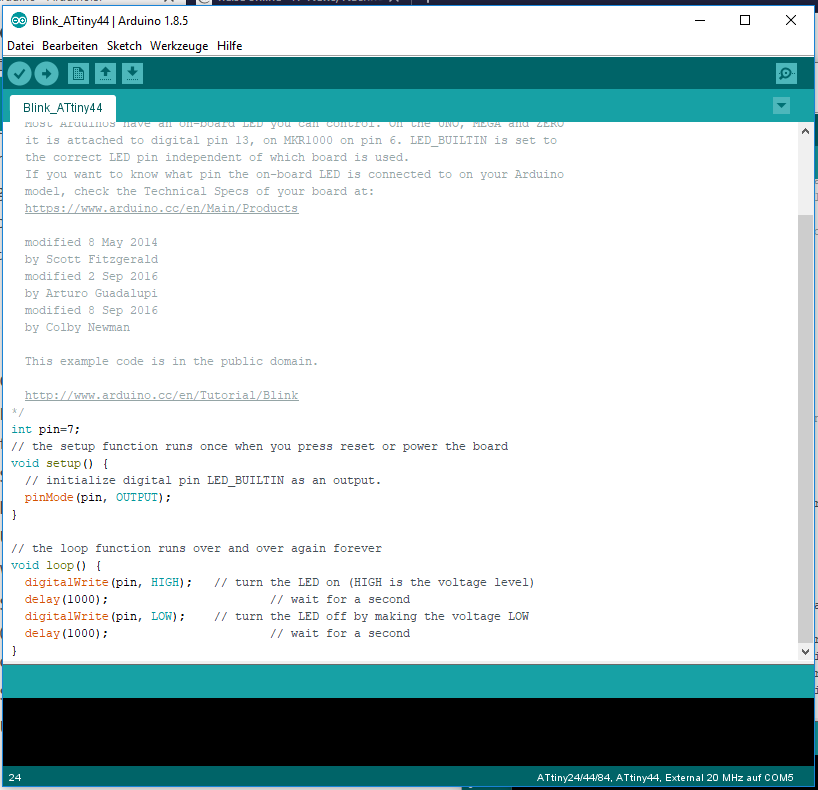Follow the arduino.cc/en/Main/Products link

pyautogui.click(x=162, y=208)
